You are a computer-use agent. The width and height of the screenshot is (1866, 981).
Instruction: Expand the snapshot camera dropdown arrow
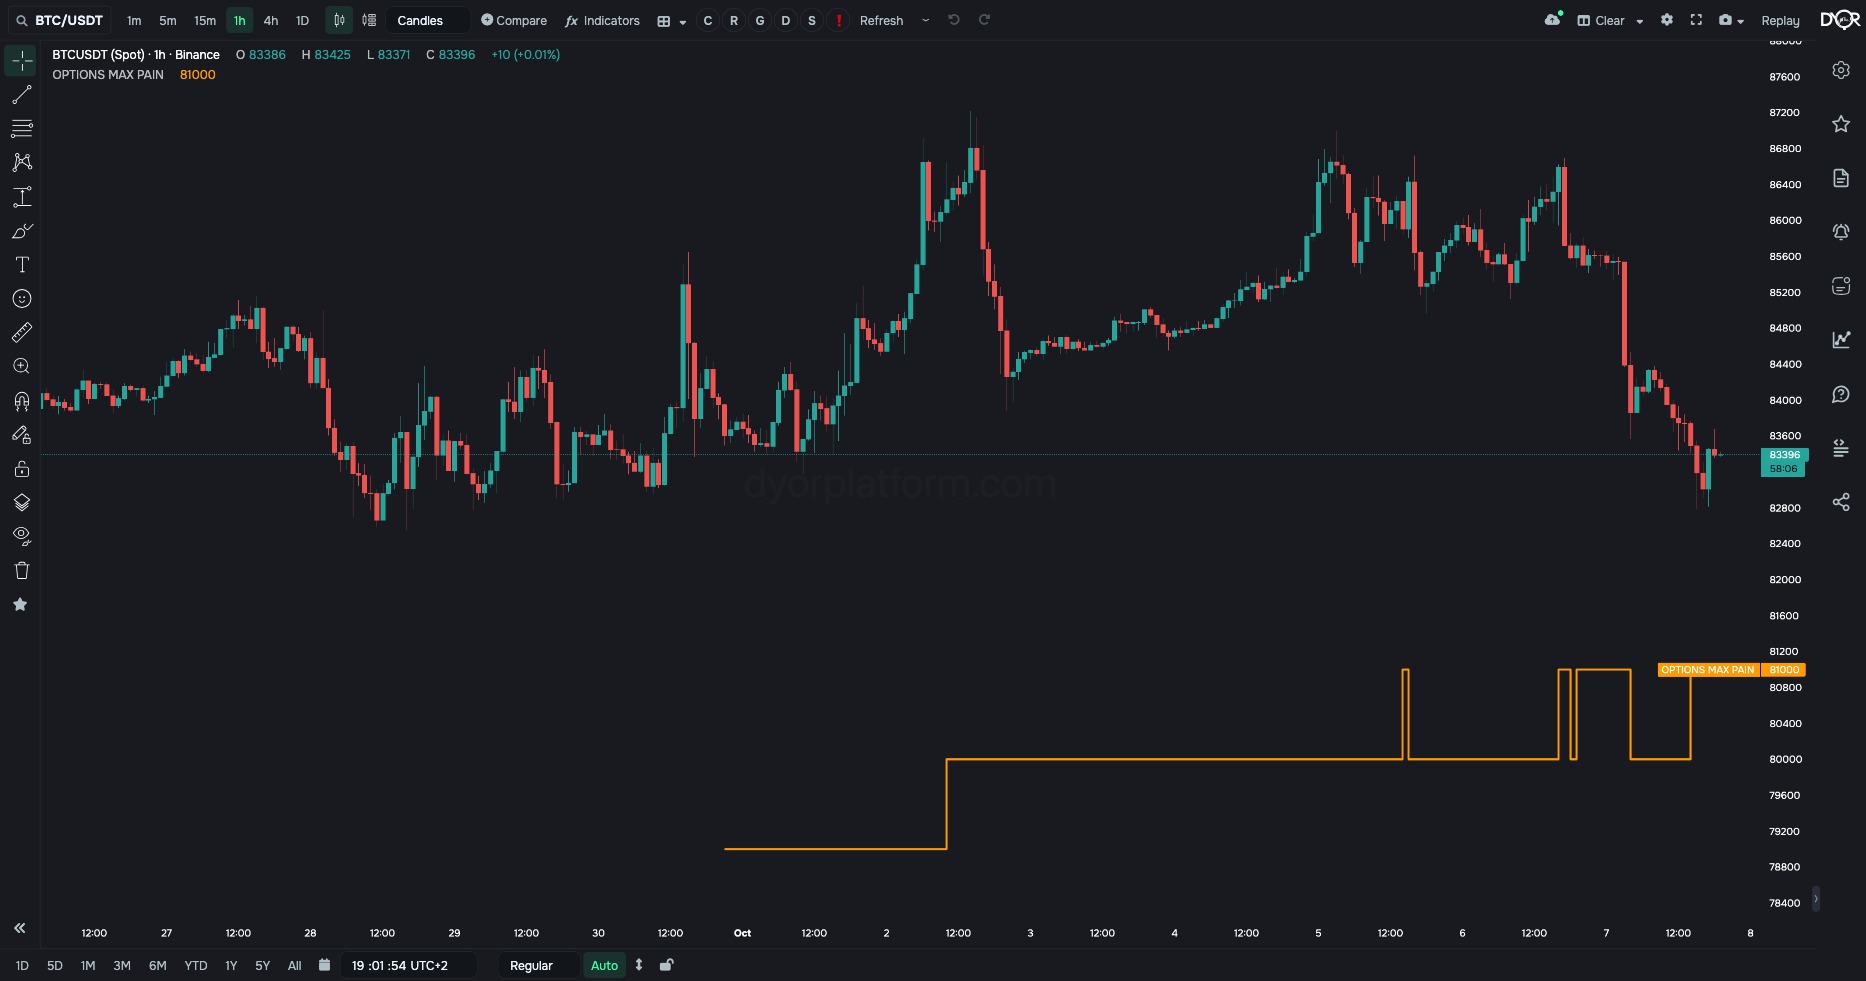(1741, 21)
